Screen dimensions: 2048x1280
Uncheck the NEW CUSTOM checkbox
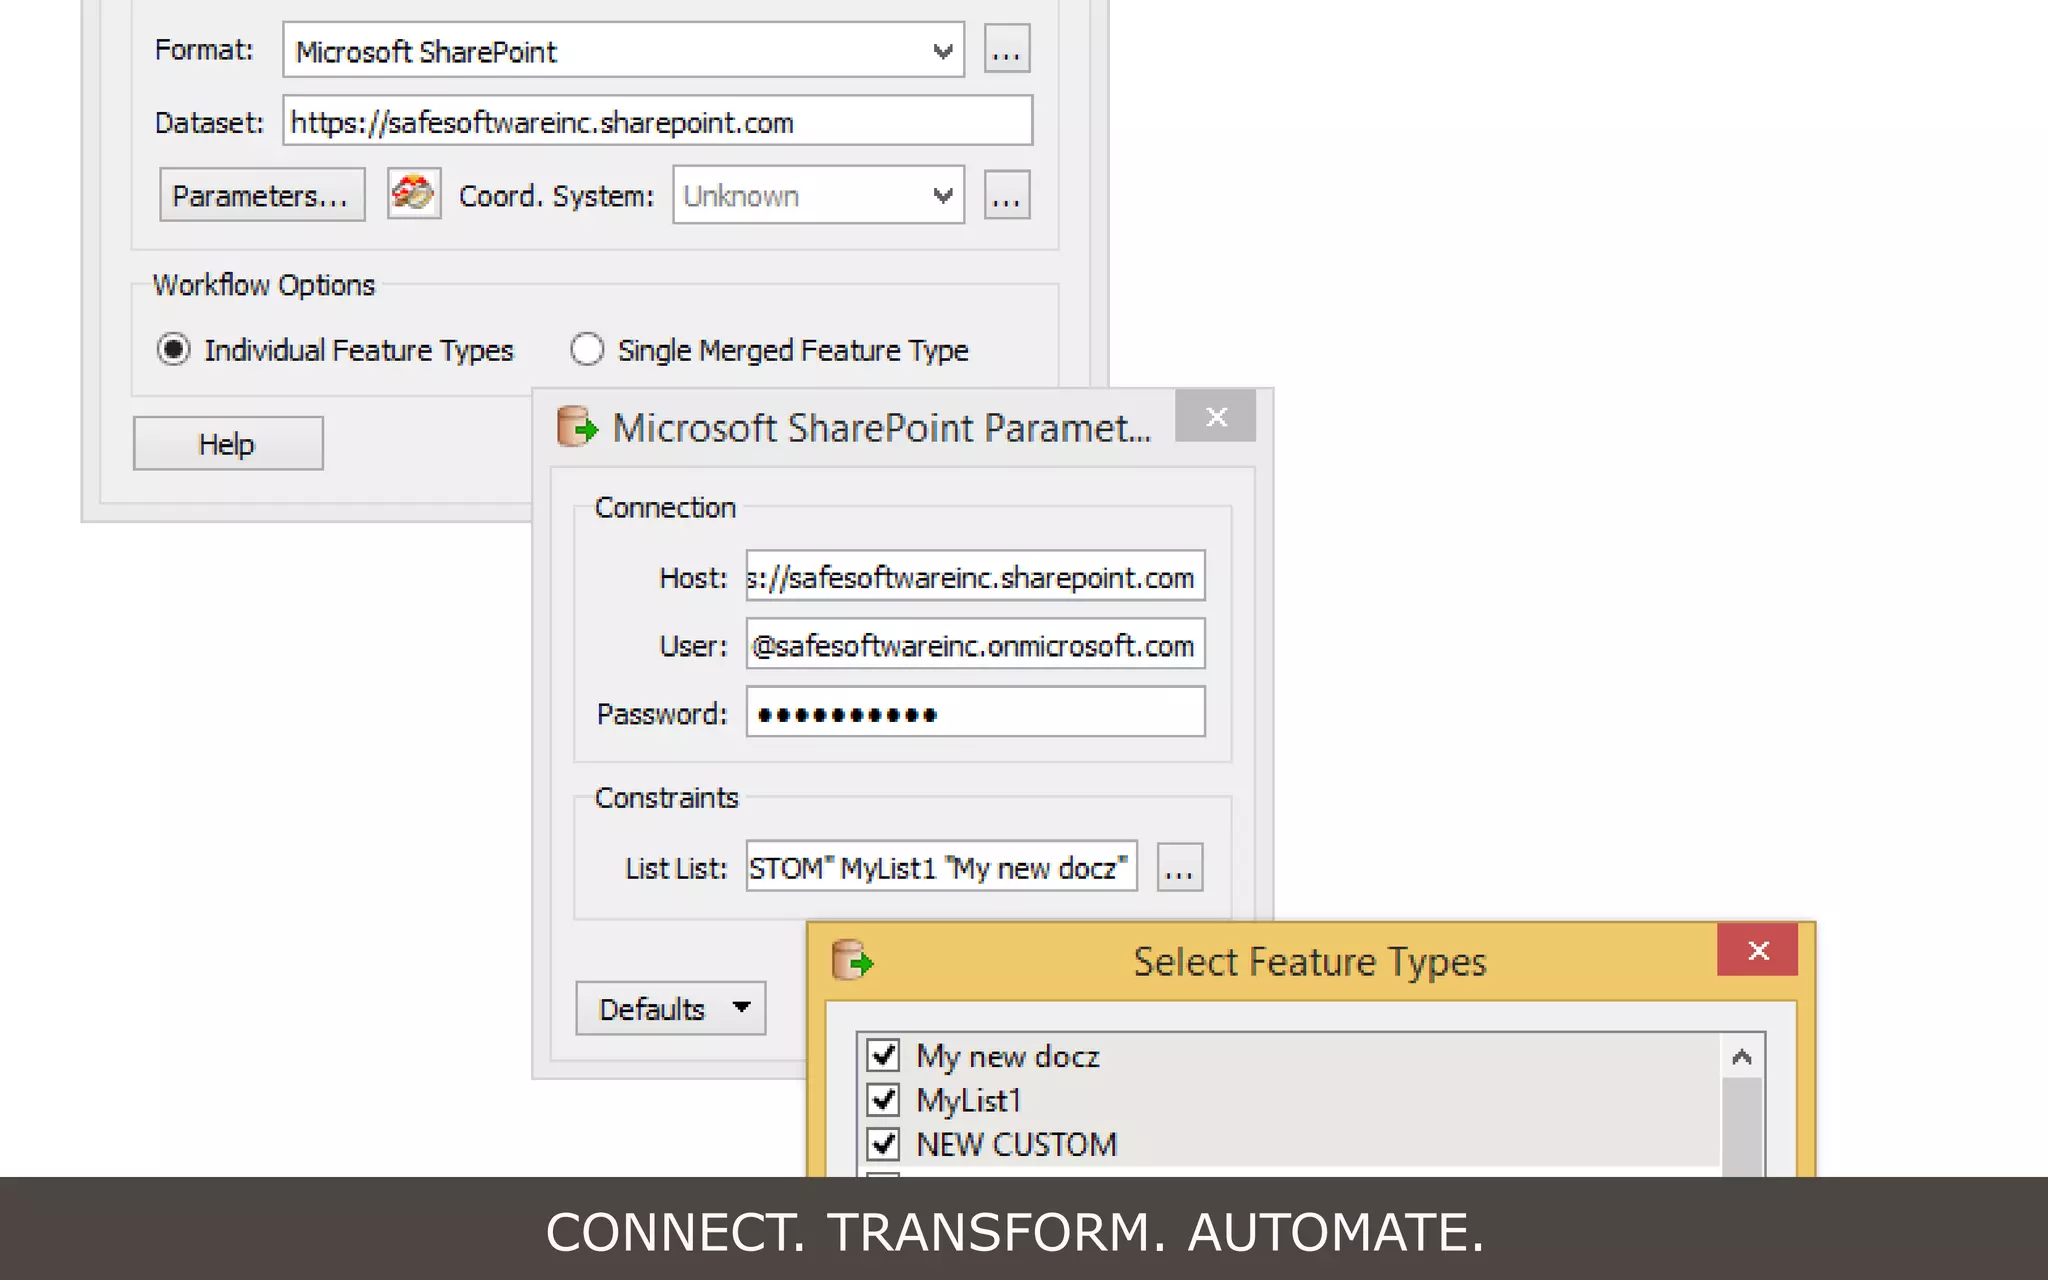[x=883, y=1143]
